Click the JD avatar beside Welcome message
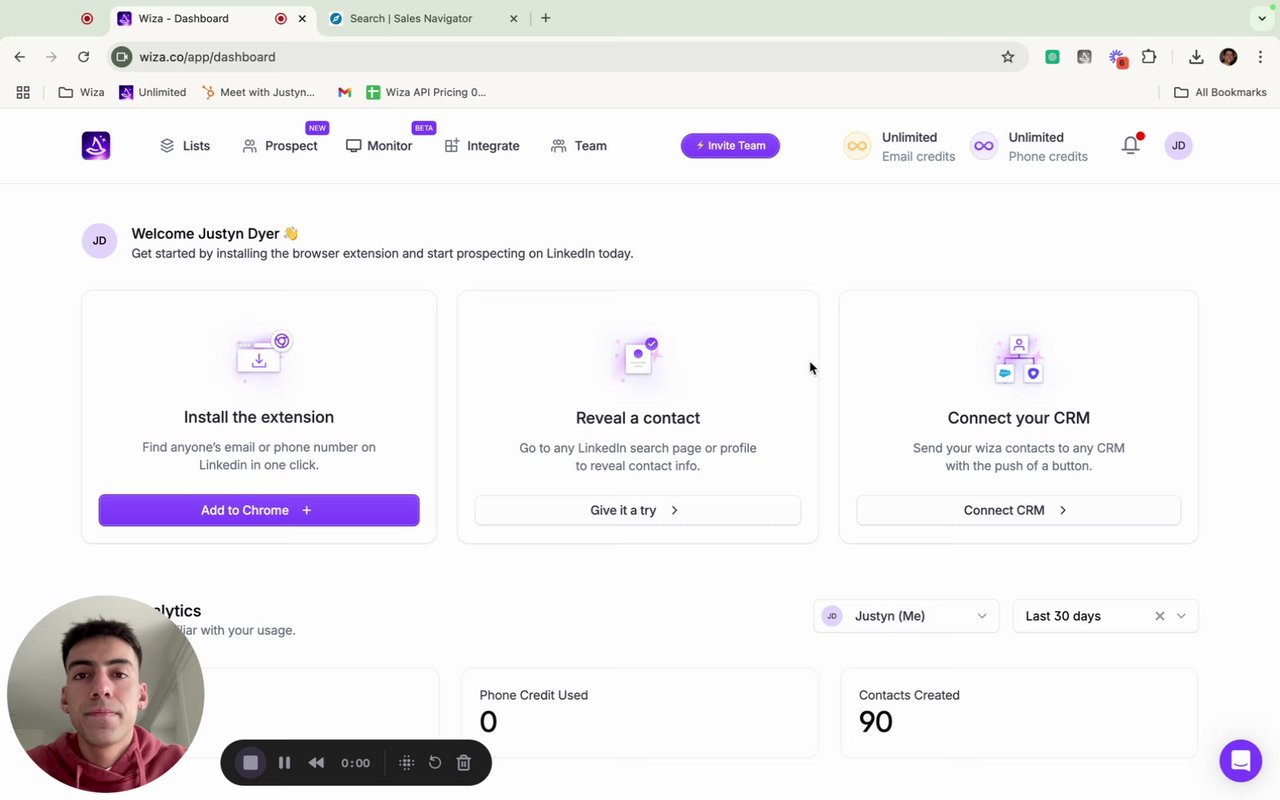 click(x=99, y=241)
